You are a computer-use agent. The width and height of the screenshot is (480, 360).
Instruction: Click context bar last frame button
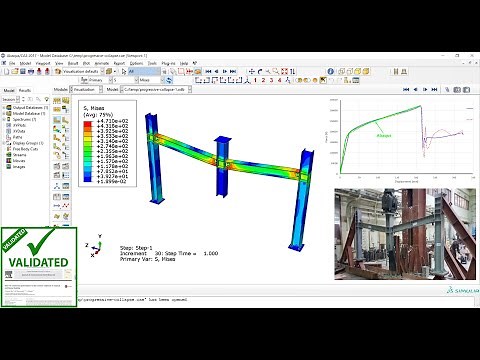[434, 90]
